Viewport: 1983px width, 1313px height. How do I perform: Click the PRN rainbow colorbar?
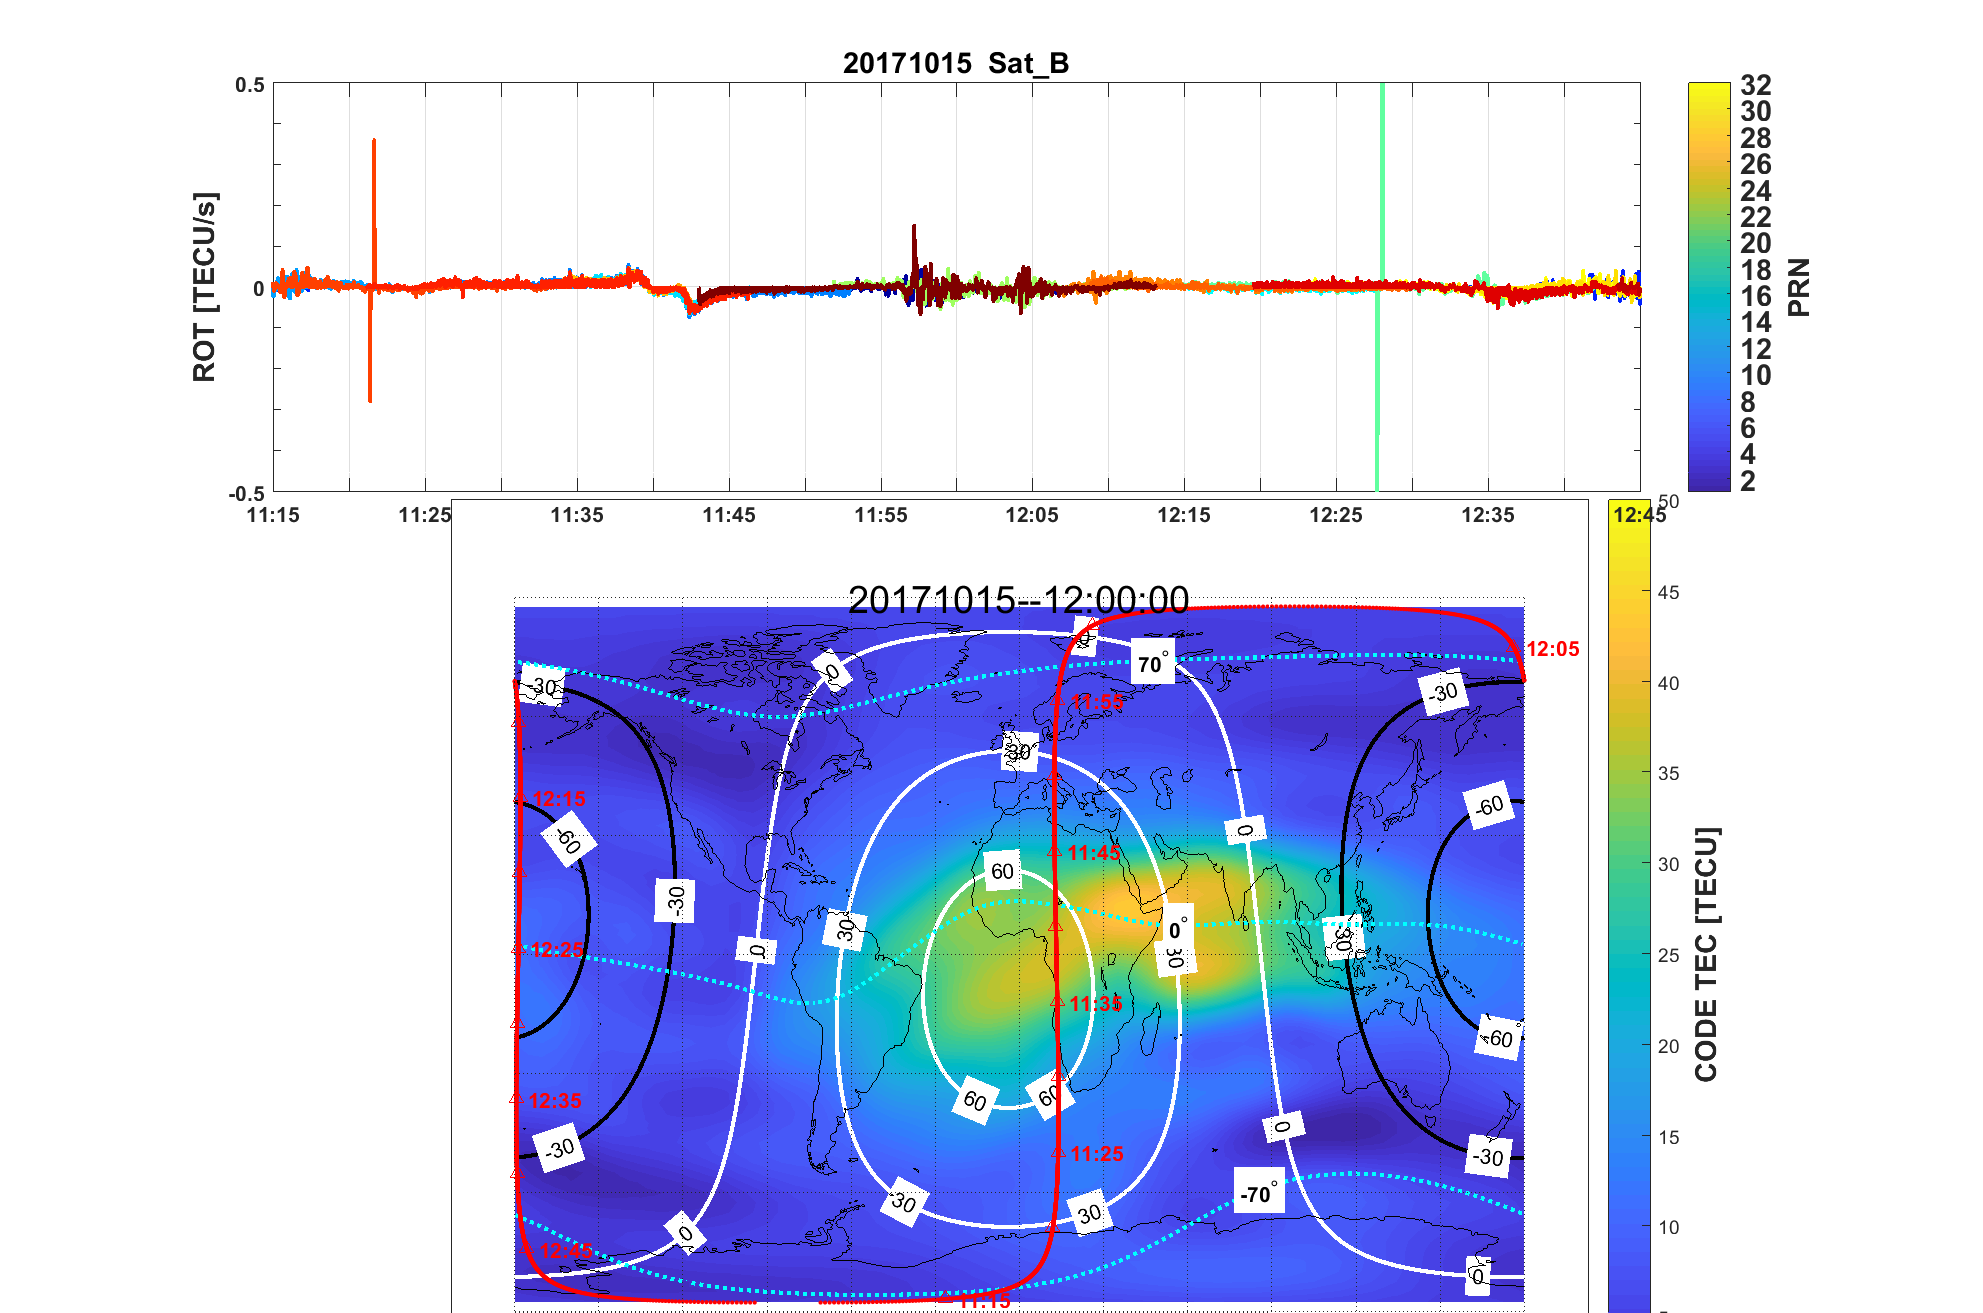coord(1709,287)
